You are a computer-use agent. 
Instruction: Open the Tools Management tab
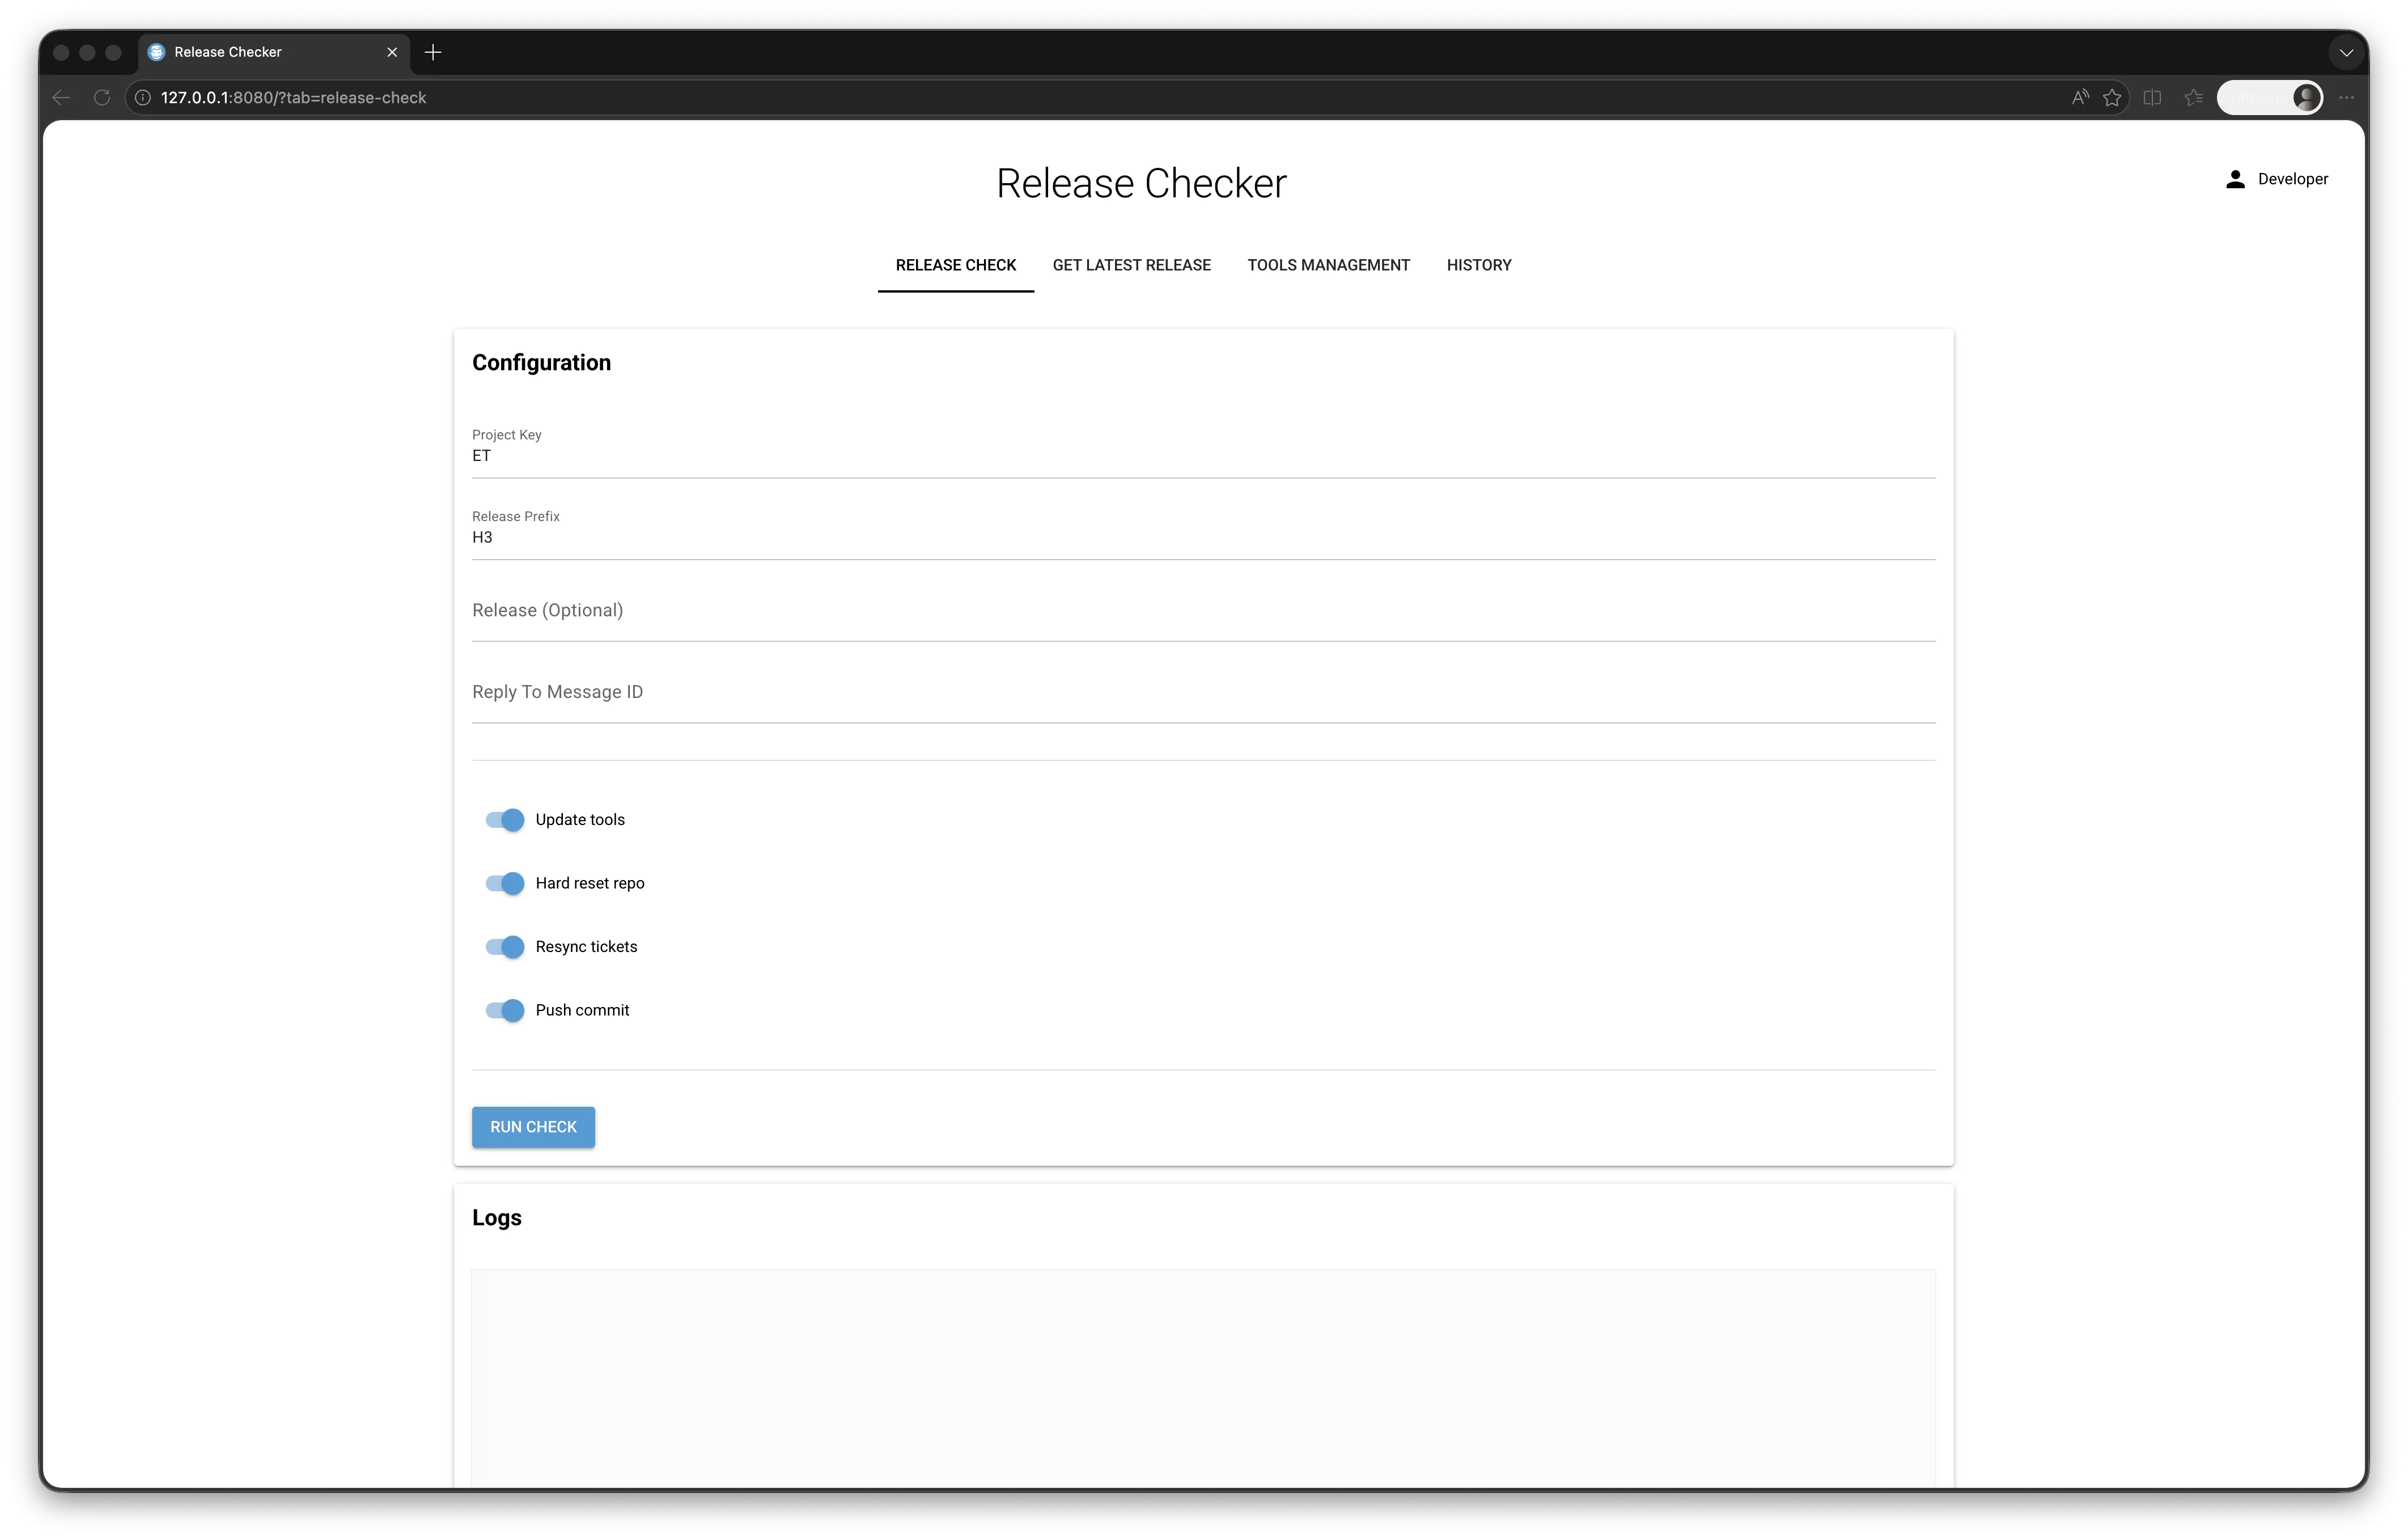click(1328, 265)
